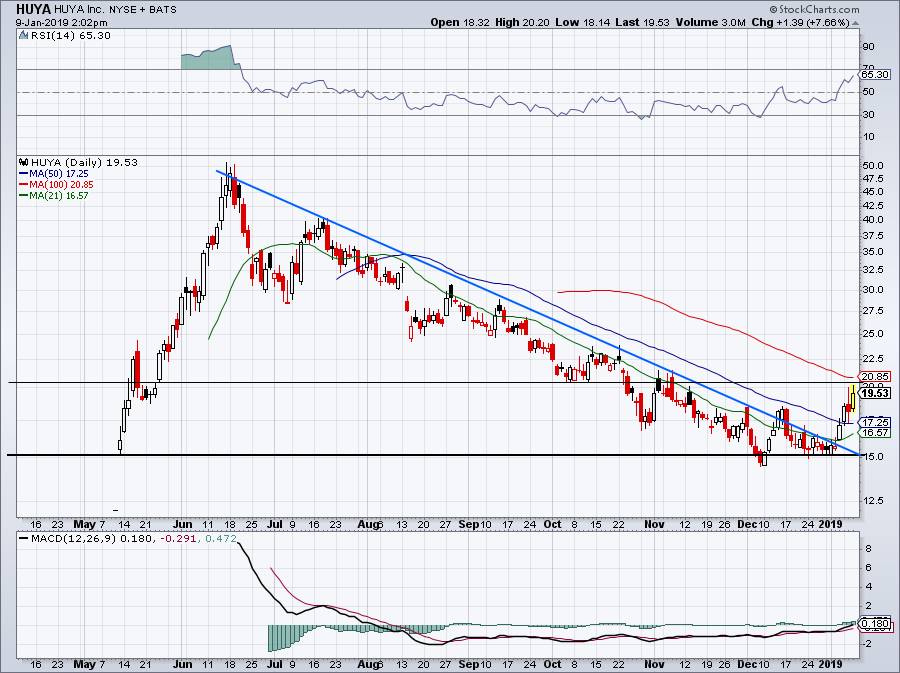The width and height of the screenshot is (900, 673).
Task: Click 'Oct' on the MACD panel date axis
Action: pyautogui.click(x=552, y=664)
